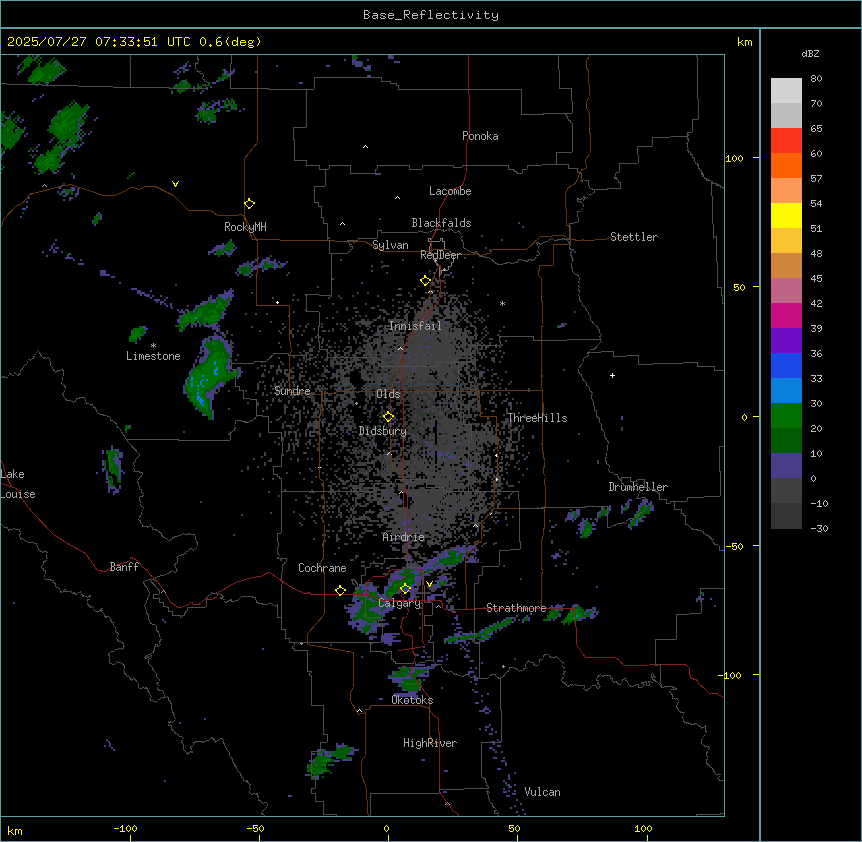Viewport: 862px width, 842px height.
Task: Click the -50 tick label on the horizontal axis
Action: point(255,829)
